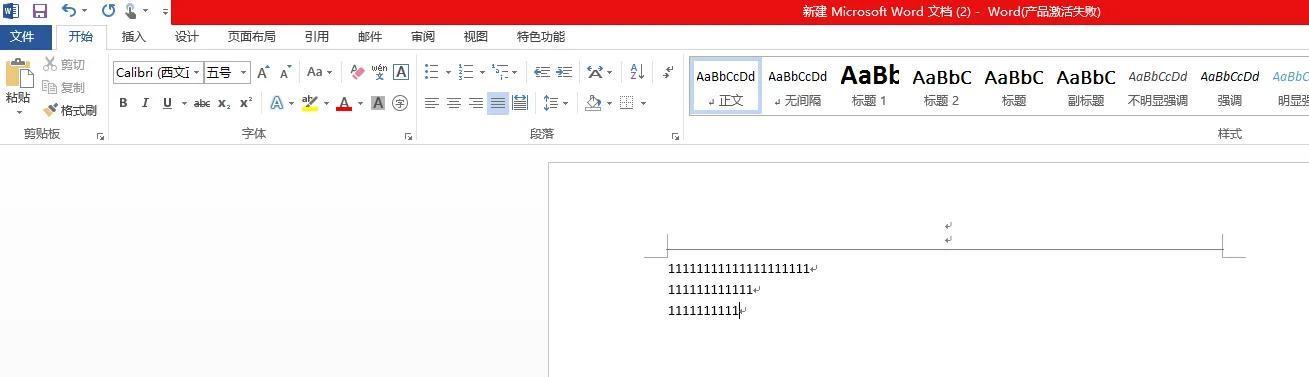Open the Customize Quick Access Toolbar arrow
This screenshot has height=377, width=1309.
(x=165, y=12)
